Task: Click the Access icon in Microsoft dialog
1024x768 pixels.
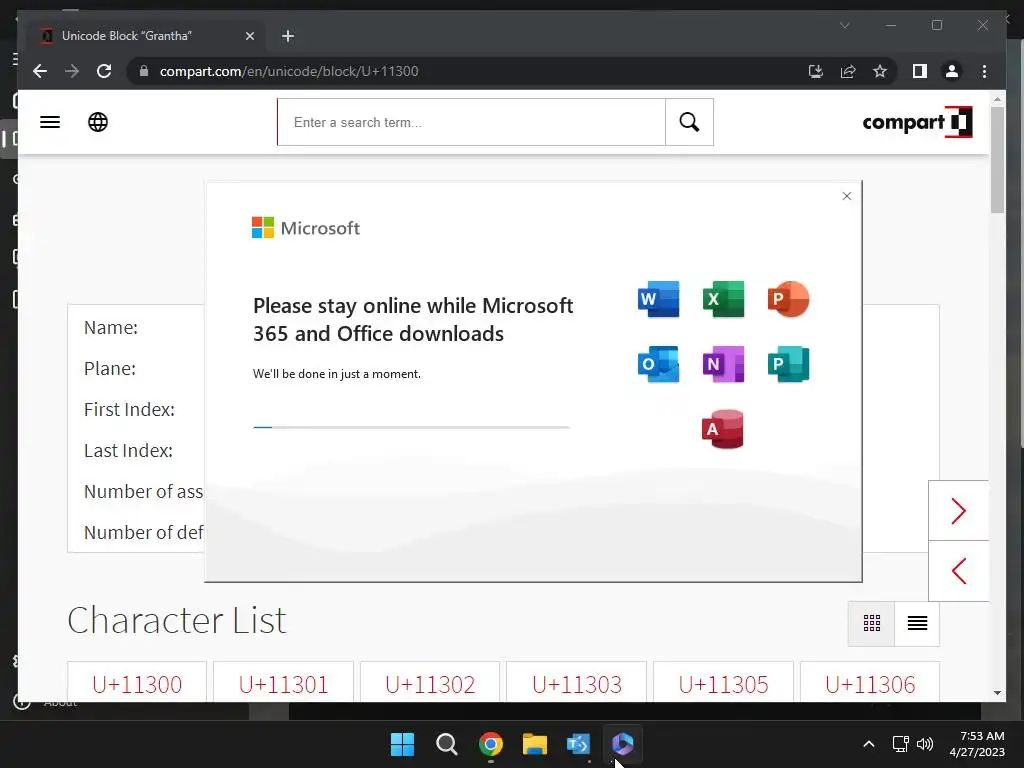Action: [x=722, y=429]
